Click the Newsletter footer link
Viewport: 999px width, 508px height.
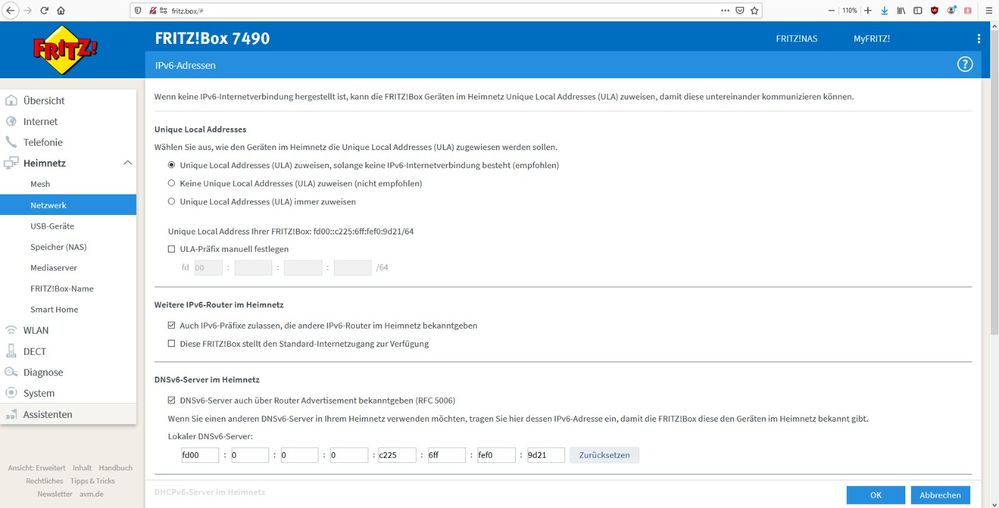point(55,494)
